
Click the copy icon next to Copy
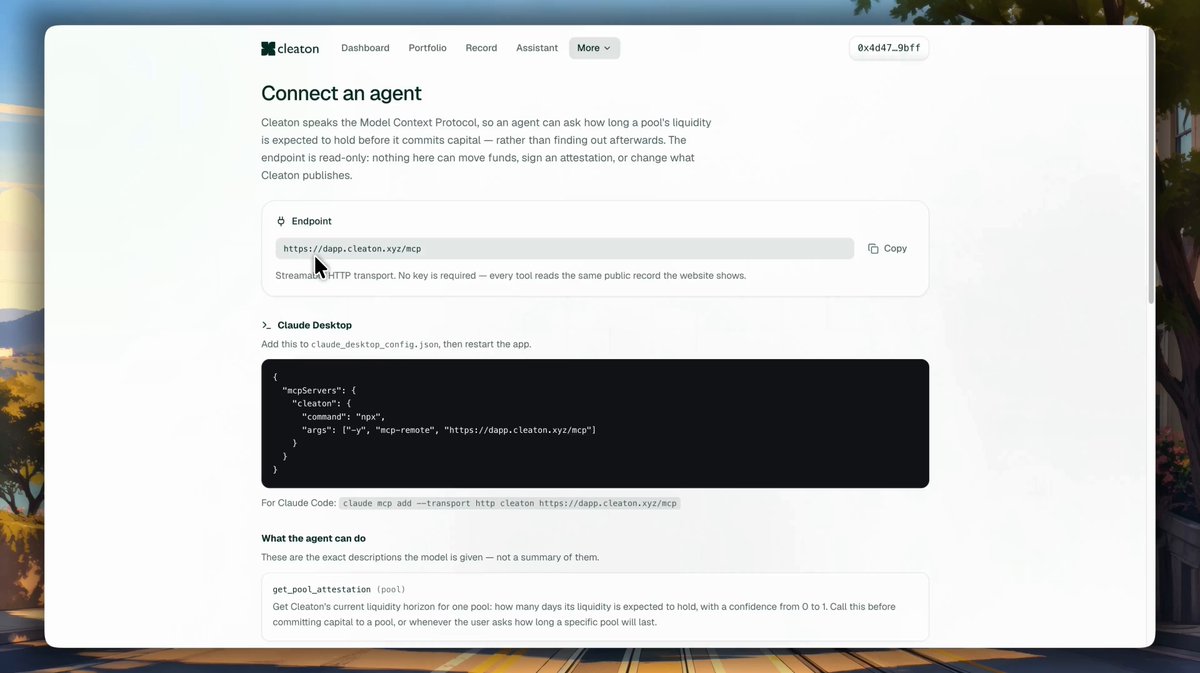coord(873,248)
